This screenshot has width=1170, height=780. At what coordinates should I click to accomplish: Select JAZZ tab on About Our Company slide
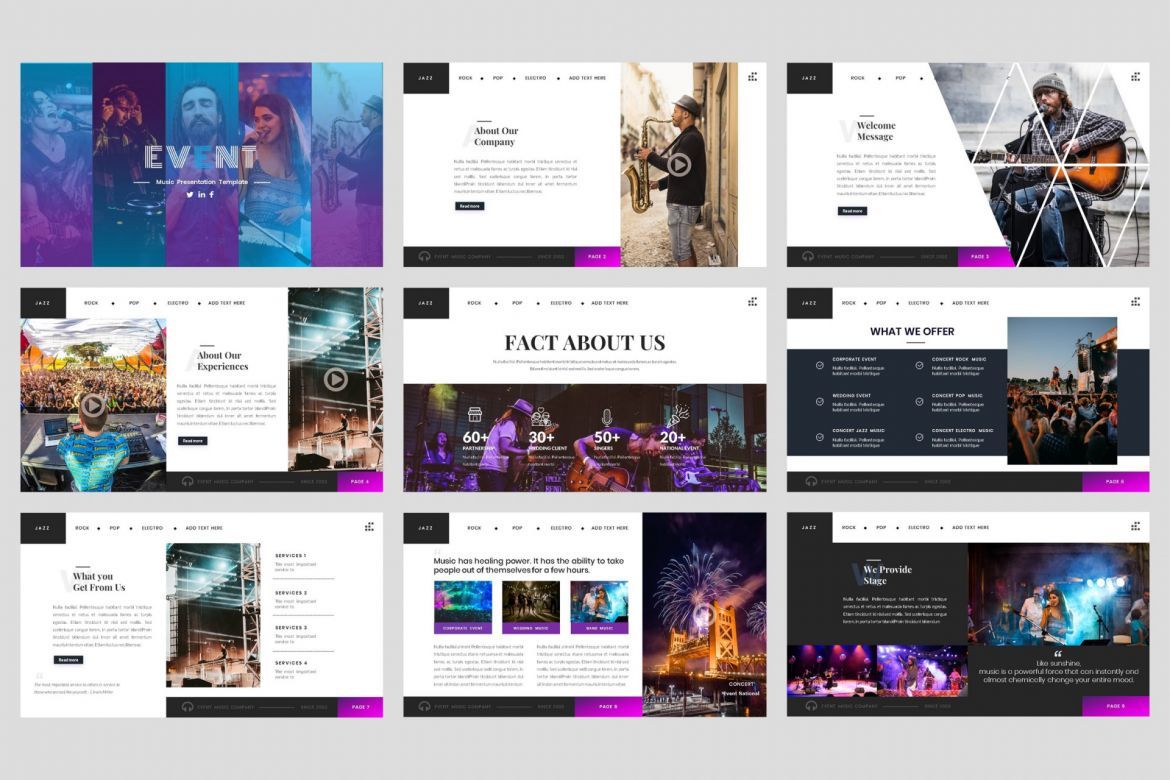(x=426, y=78)
